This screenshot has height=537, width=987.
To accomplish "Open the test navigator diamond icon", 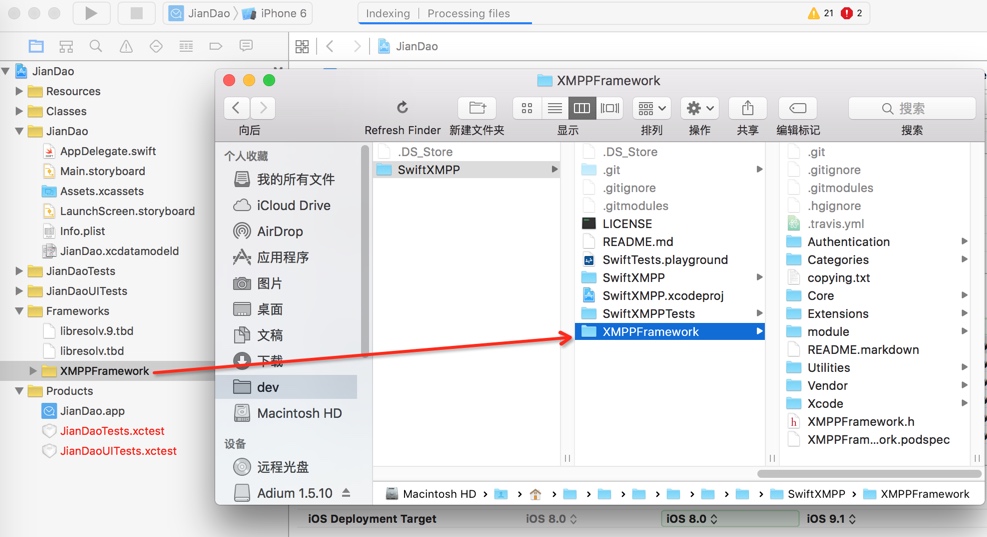I will click(x=156, y=46).
